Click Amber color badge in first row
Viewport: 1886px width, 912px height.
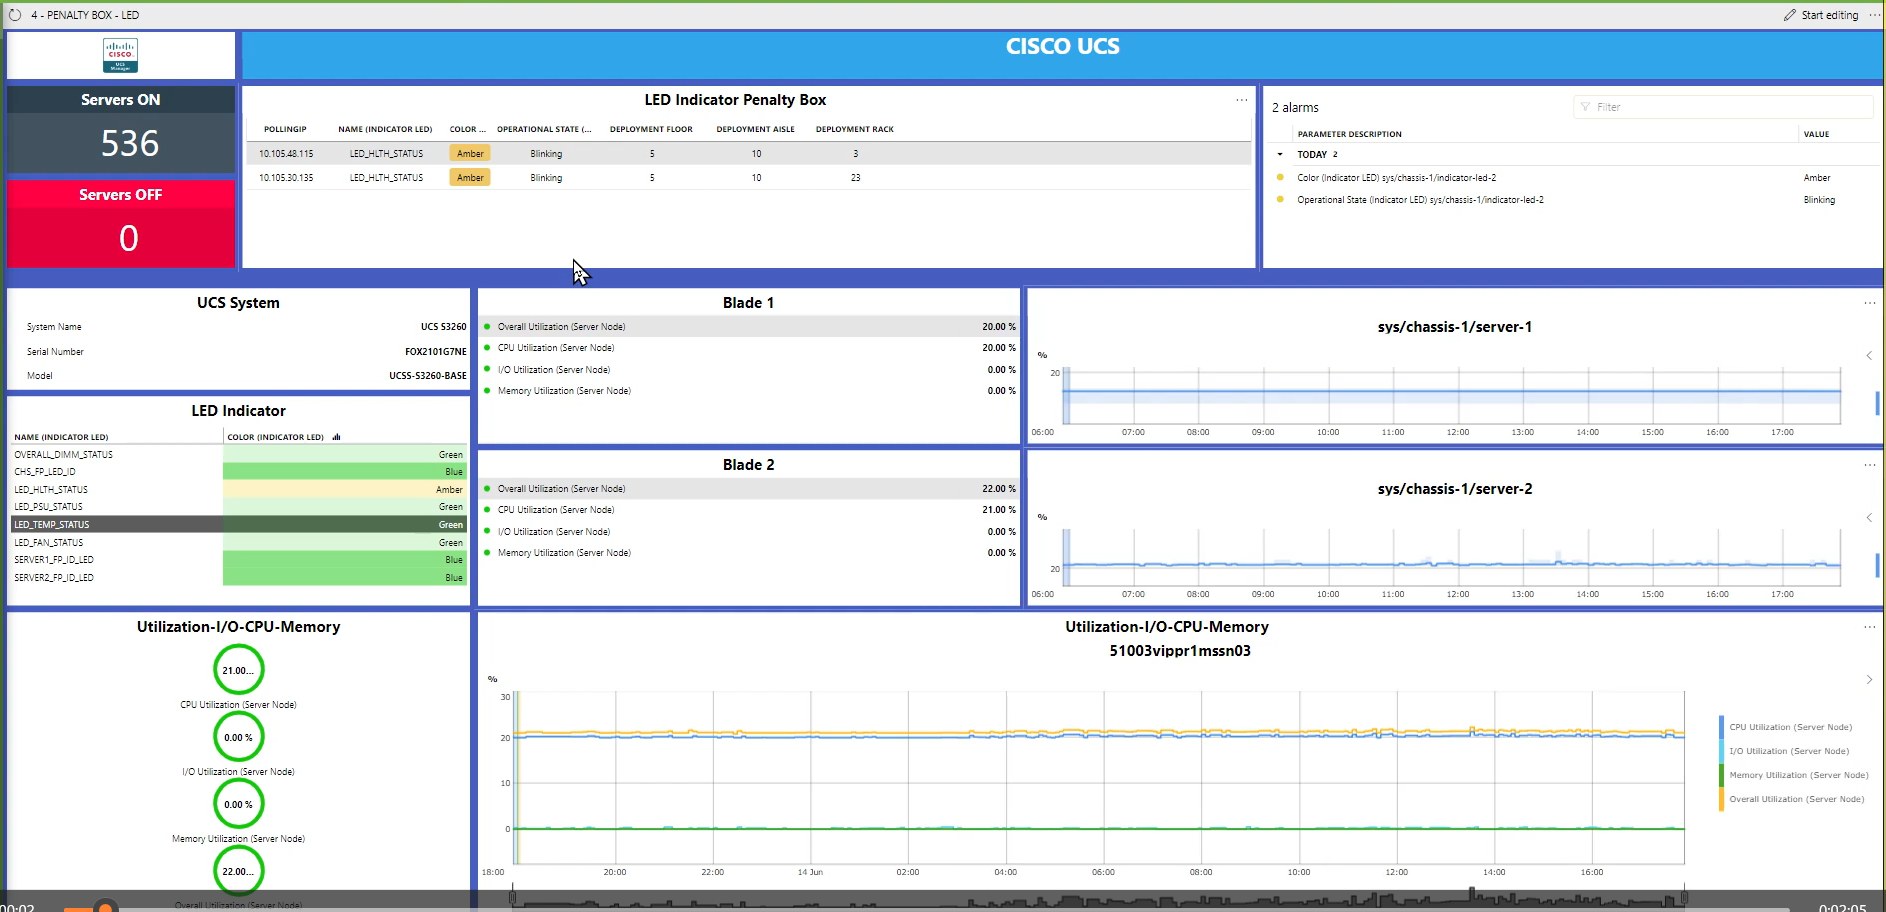pos(470,154)
